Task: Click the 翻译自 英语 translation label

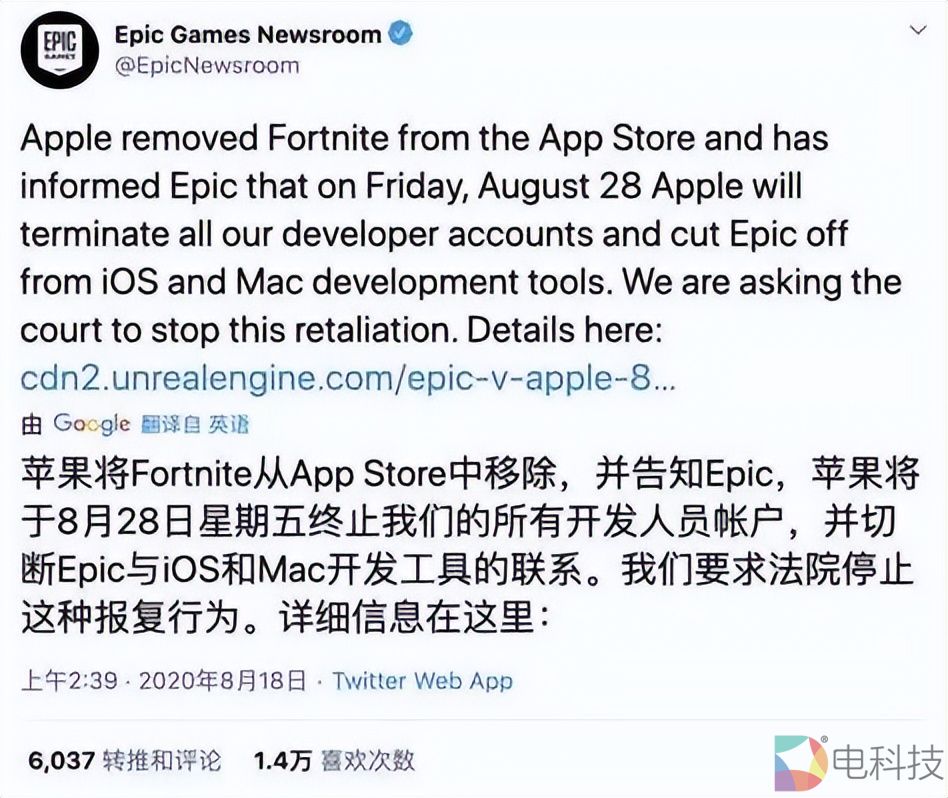Action: coord(195,424)
